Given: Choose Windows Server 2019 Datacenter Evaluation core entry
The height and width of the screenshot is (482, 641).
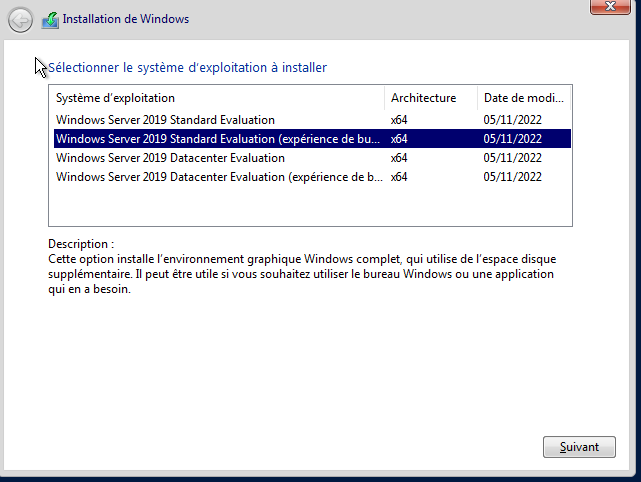Looking at the screenshot, I should (170, 158).
